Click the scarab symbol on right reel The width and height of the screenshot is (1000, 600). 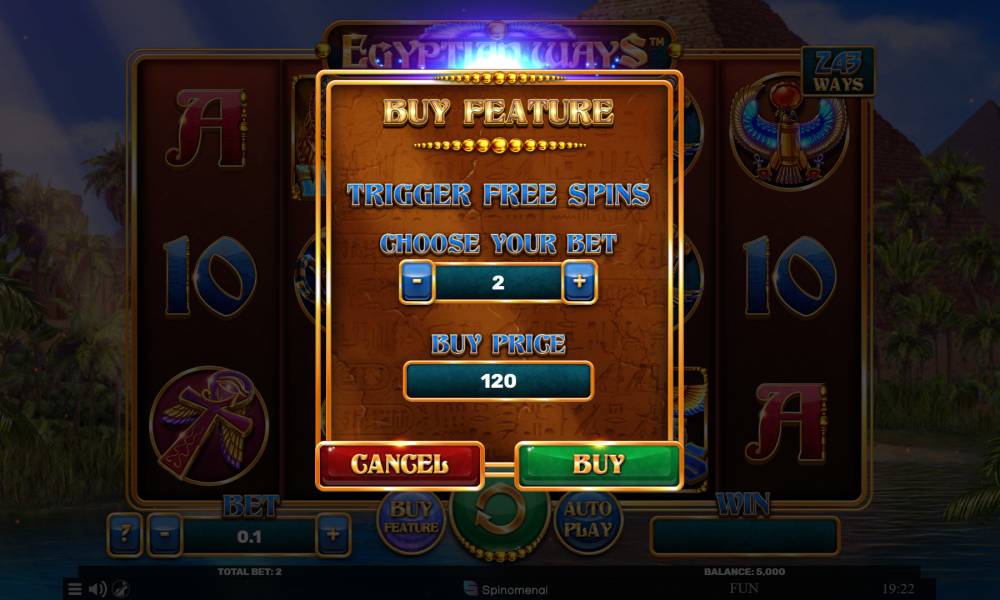coord(789,133)
